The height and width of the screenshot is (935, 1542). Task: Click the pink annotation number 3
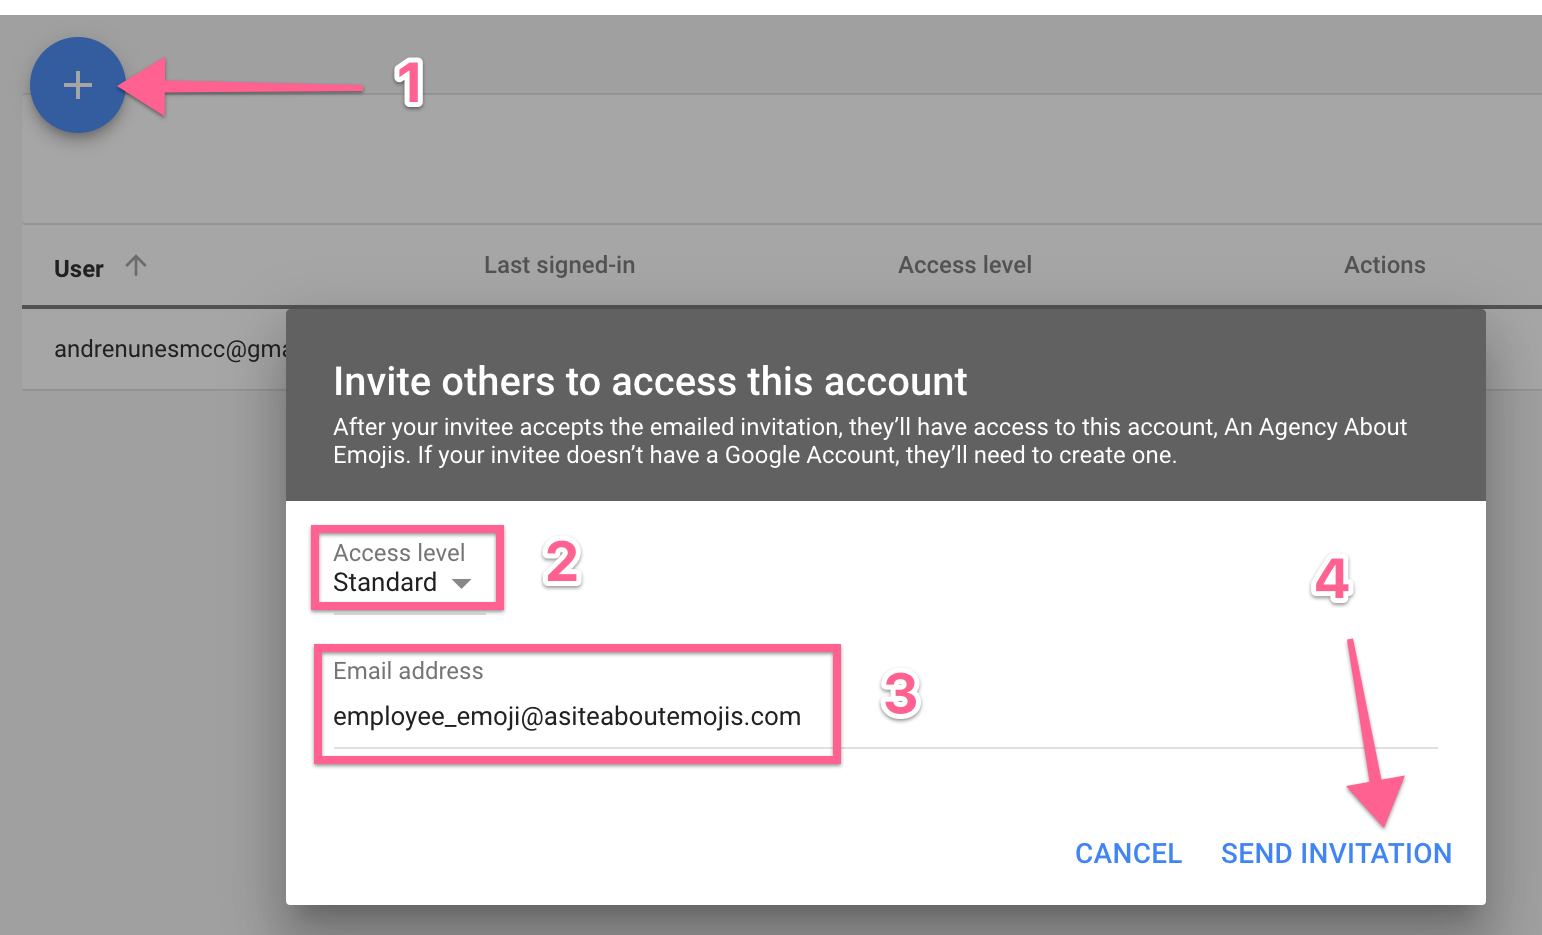click(900, 695)
